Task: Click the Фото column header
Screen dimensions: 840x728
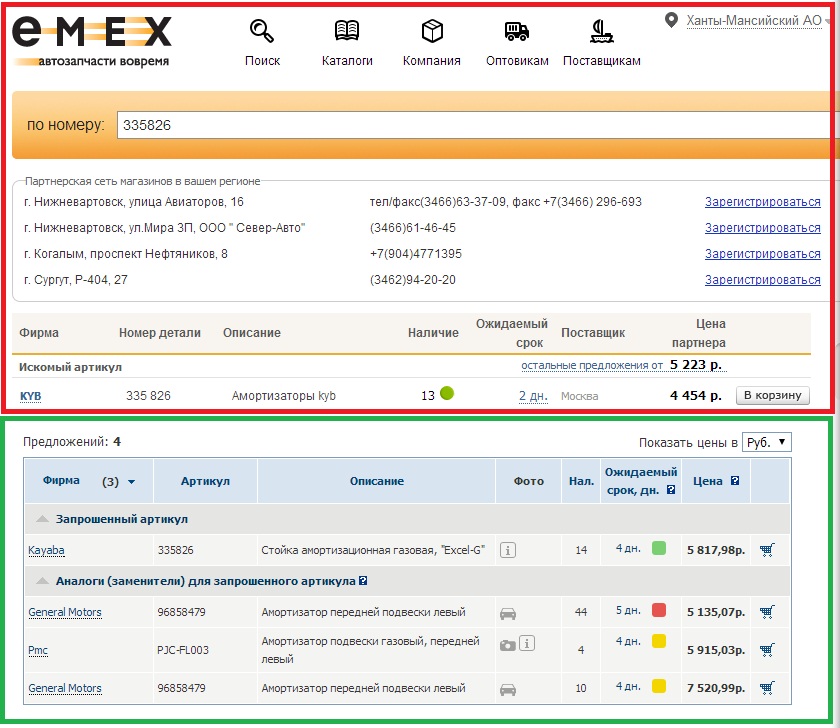Action: click(529, 481)
